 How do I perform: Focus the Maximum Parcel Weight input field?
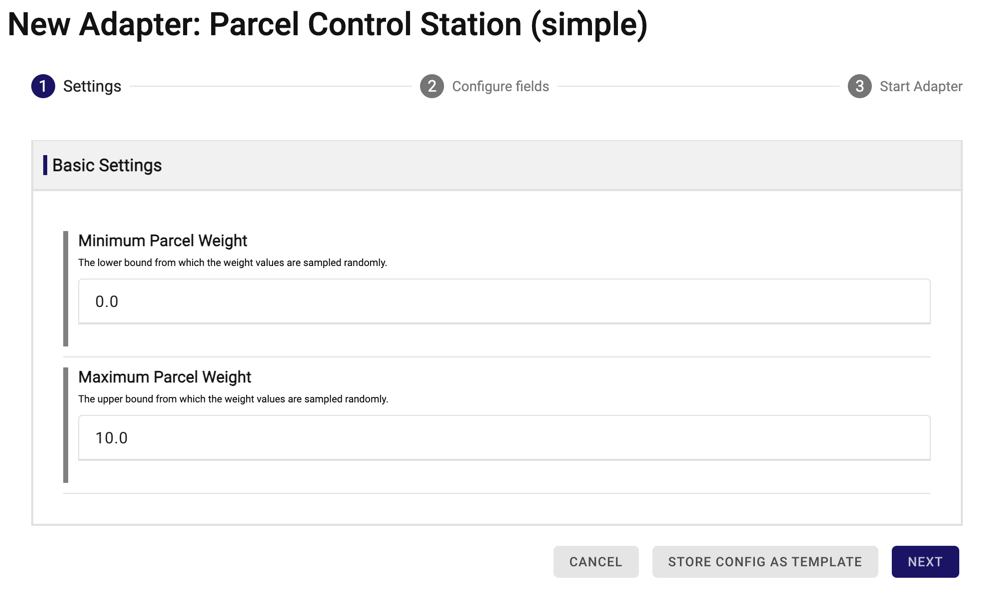[504, 438]
